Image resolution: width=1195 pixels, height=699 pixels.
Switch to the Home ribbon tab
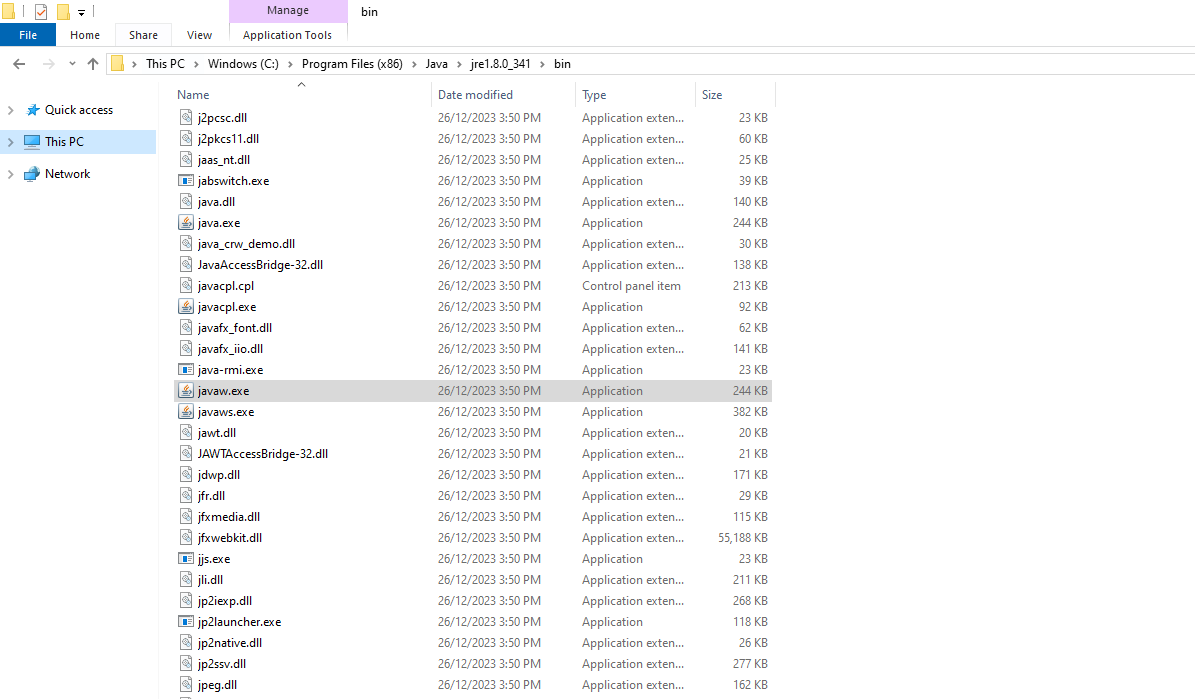click(85, 35)
